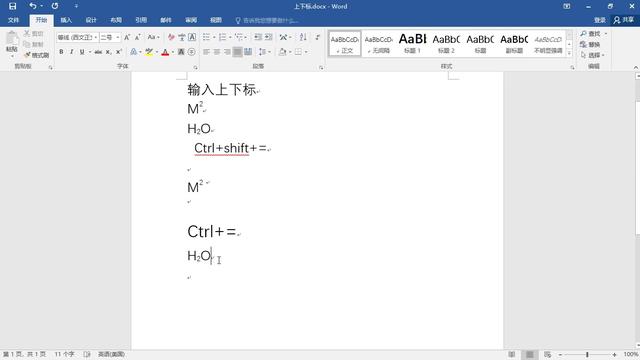The image size is (640, 360).
Task: Toggle Show/Hide paragraph marks
Action: 317,37
